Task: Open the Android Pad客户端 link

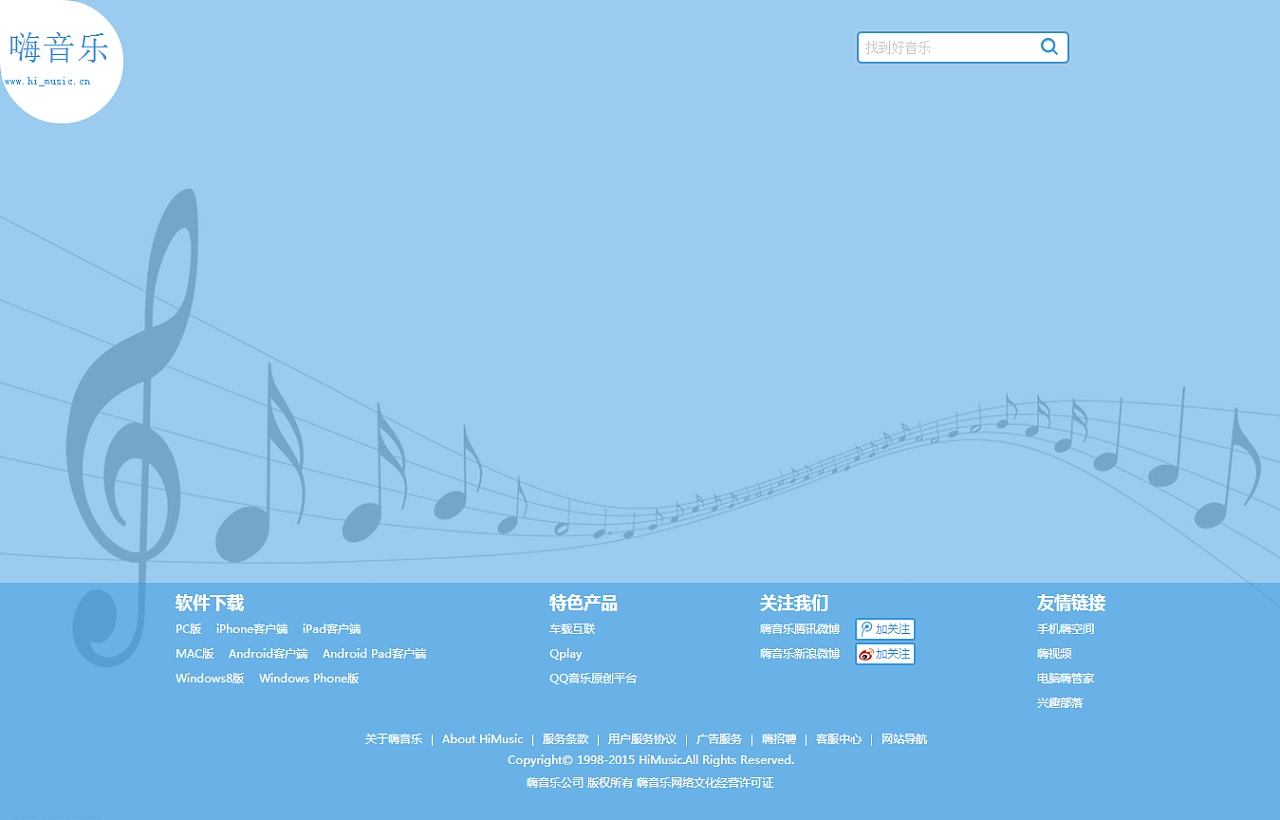Action: pos(374,654)
